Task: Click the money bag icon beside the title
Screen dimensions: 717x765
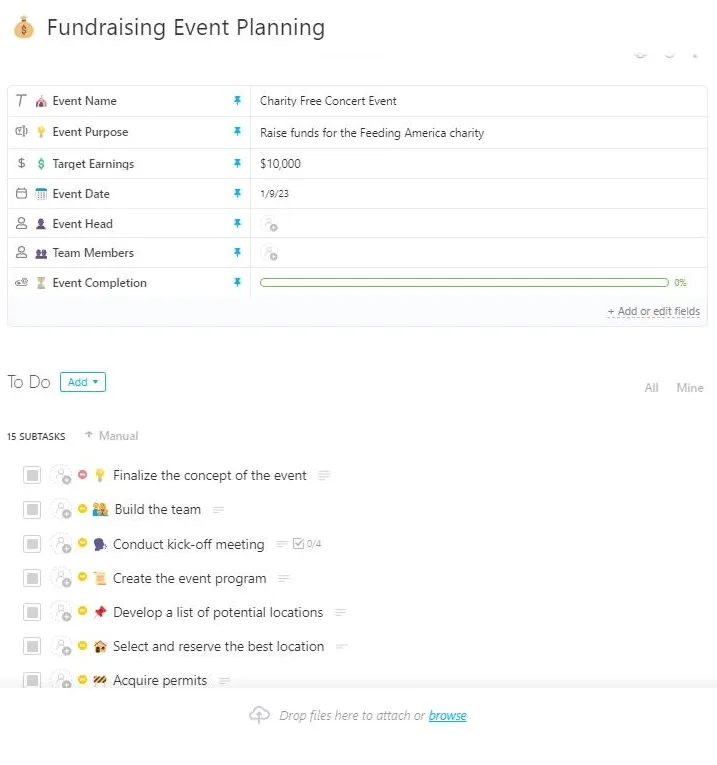Action: [x=23, y=27]
